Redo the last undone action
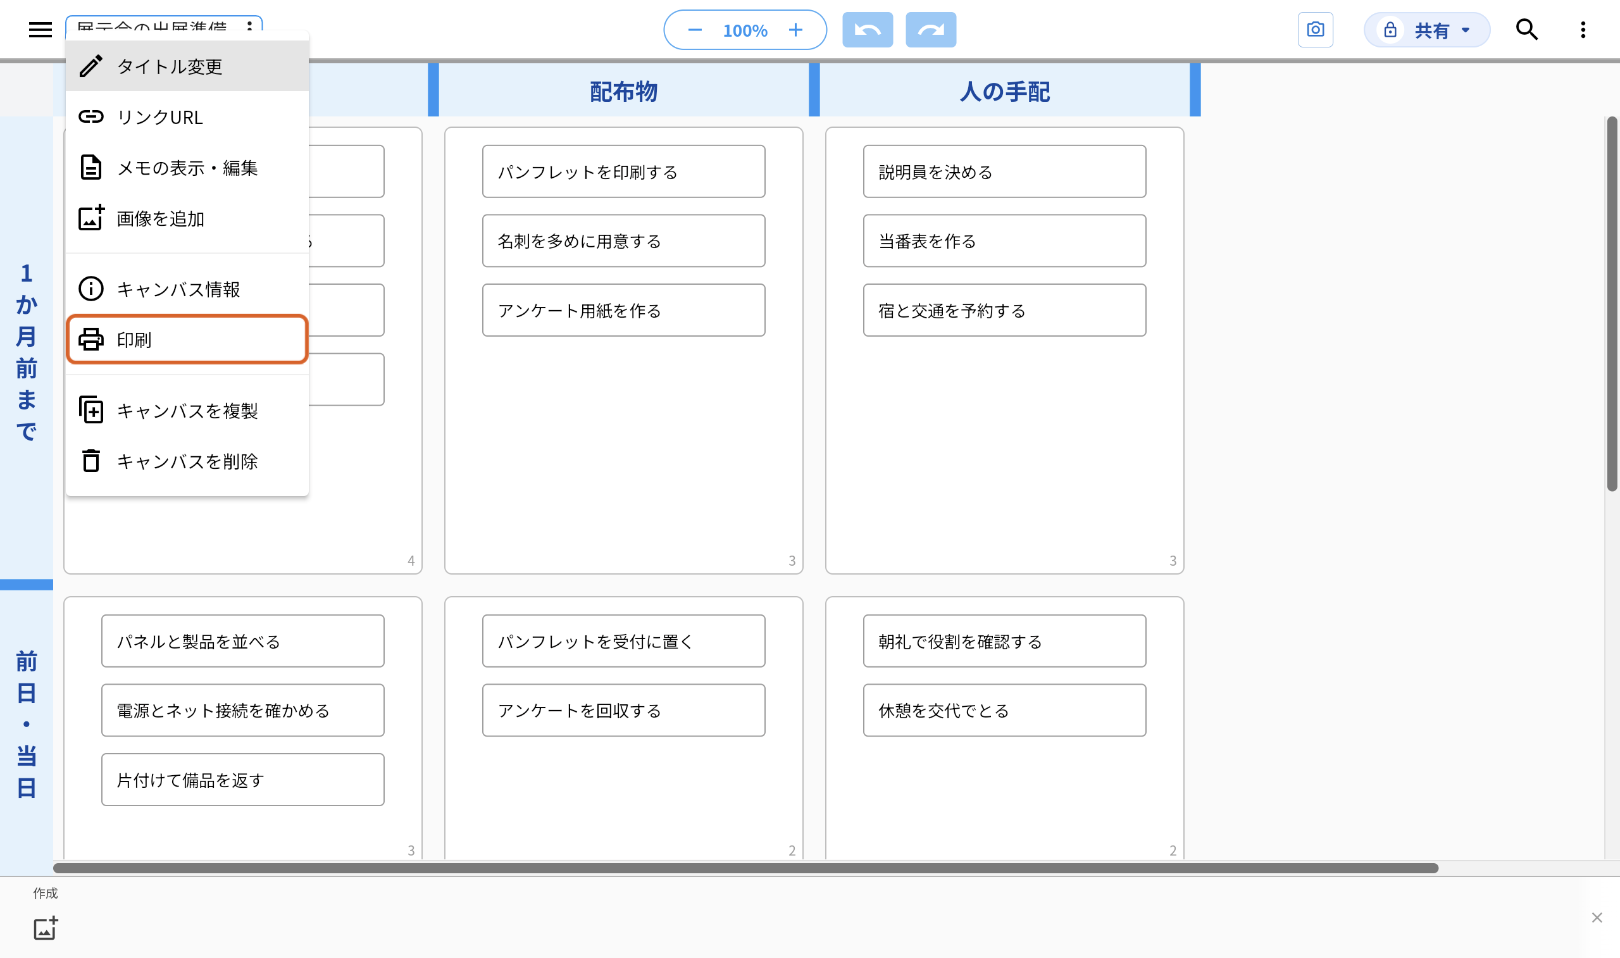This screenshot has width=1620, height=958. 931,30
